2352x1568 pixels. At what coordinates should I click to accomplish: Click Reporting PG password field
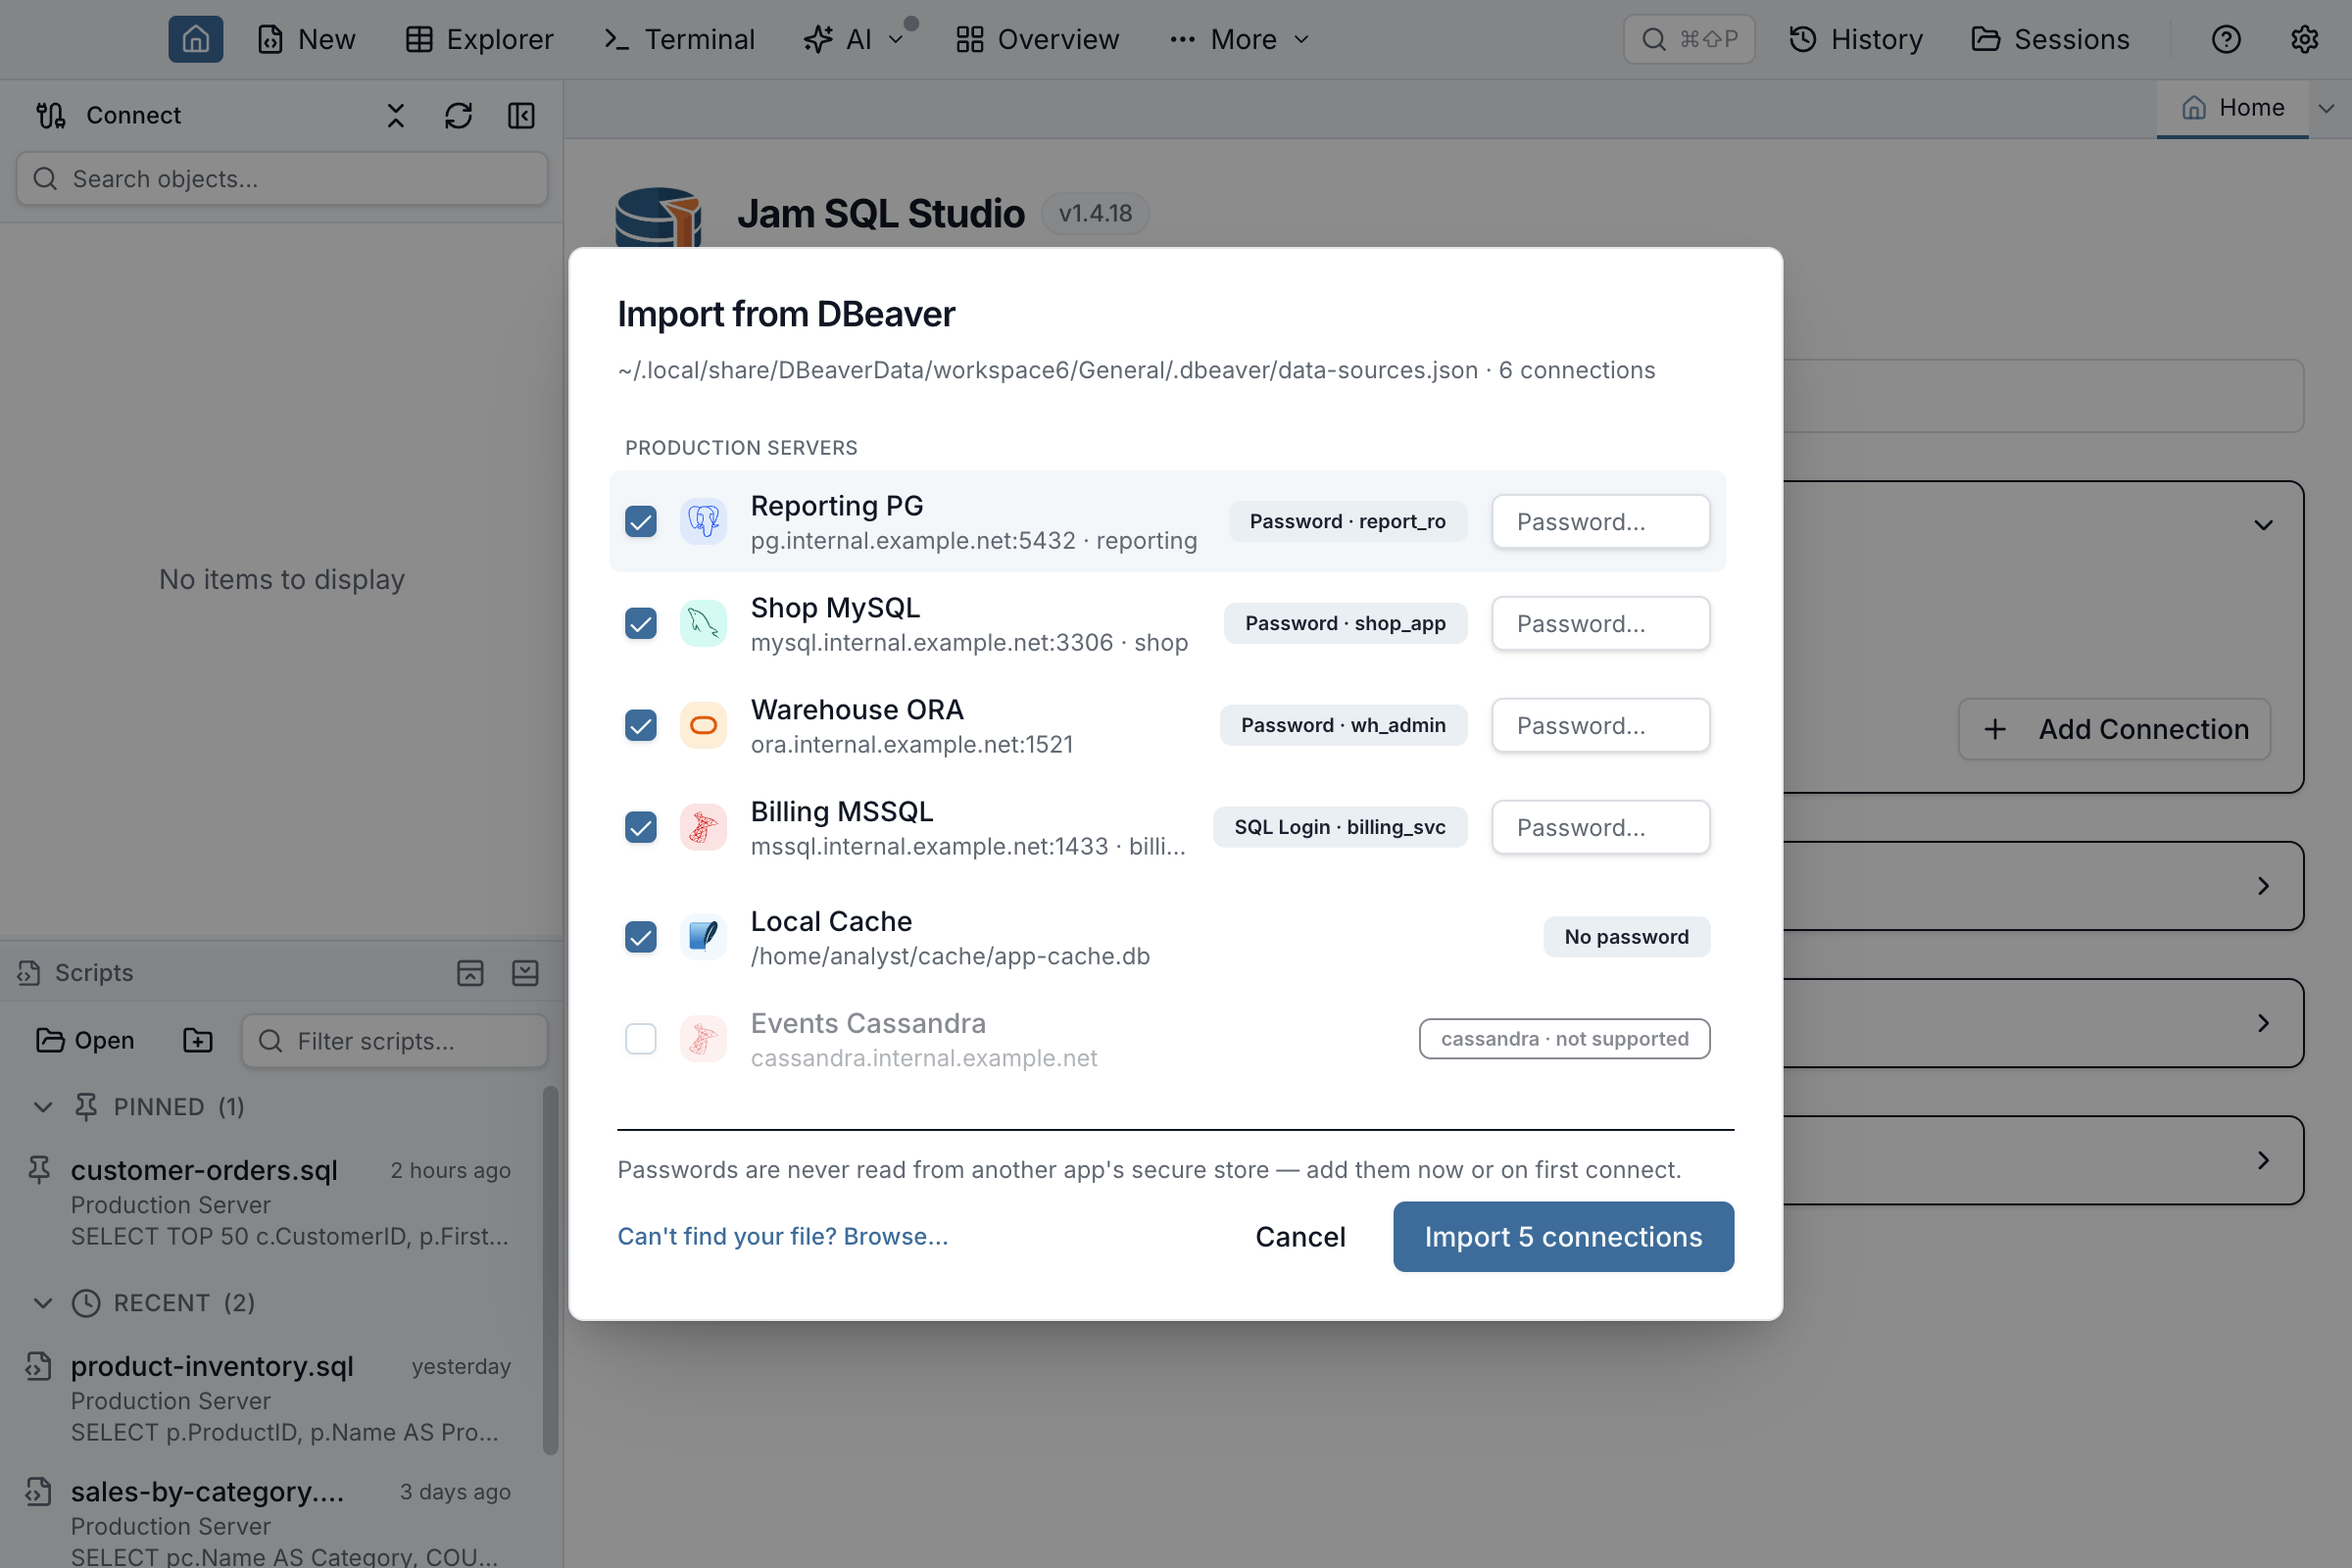(x=1600, y=521)
